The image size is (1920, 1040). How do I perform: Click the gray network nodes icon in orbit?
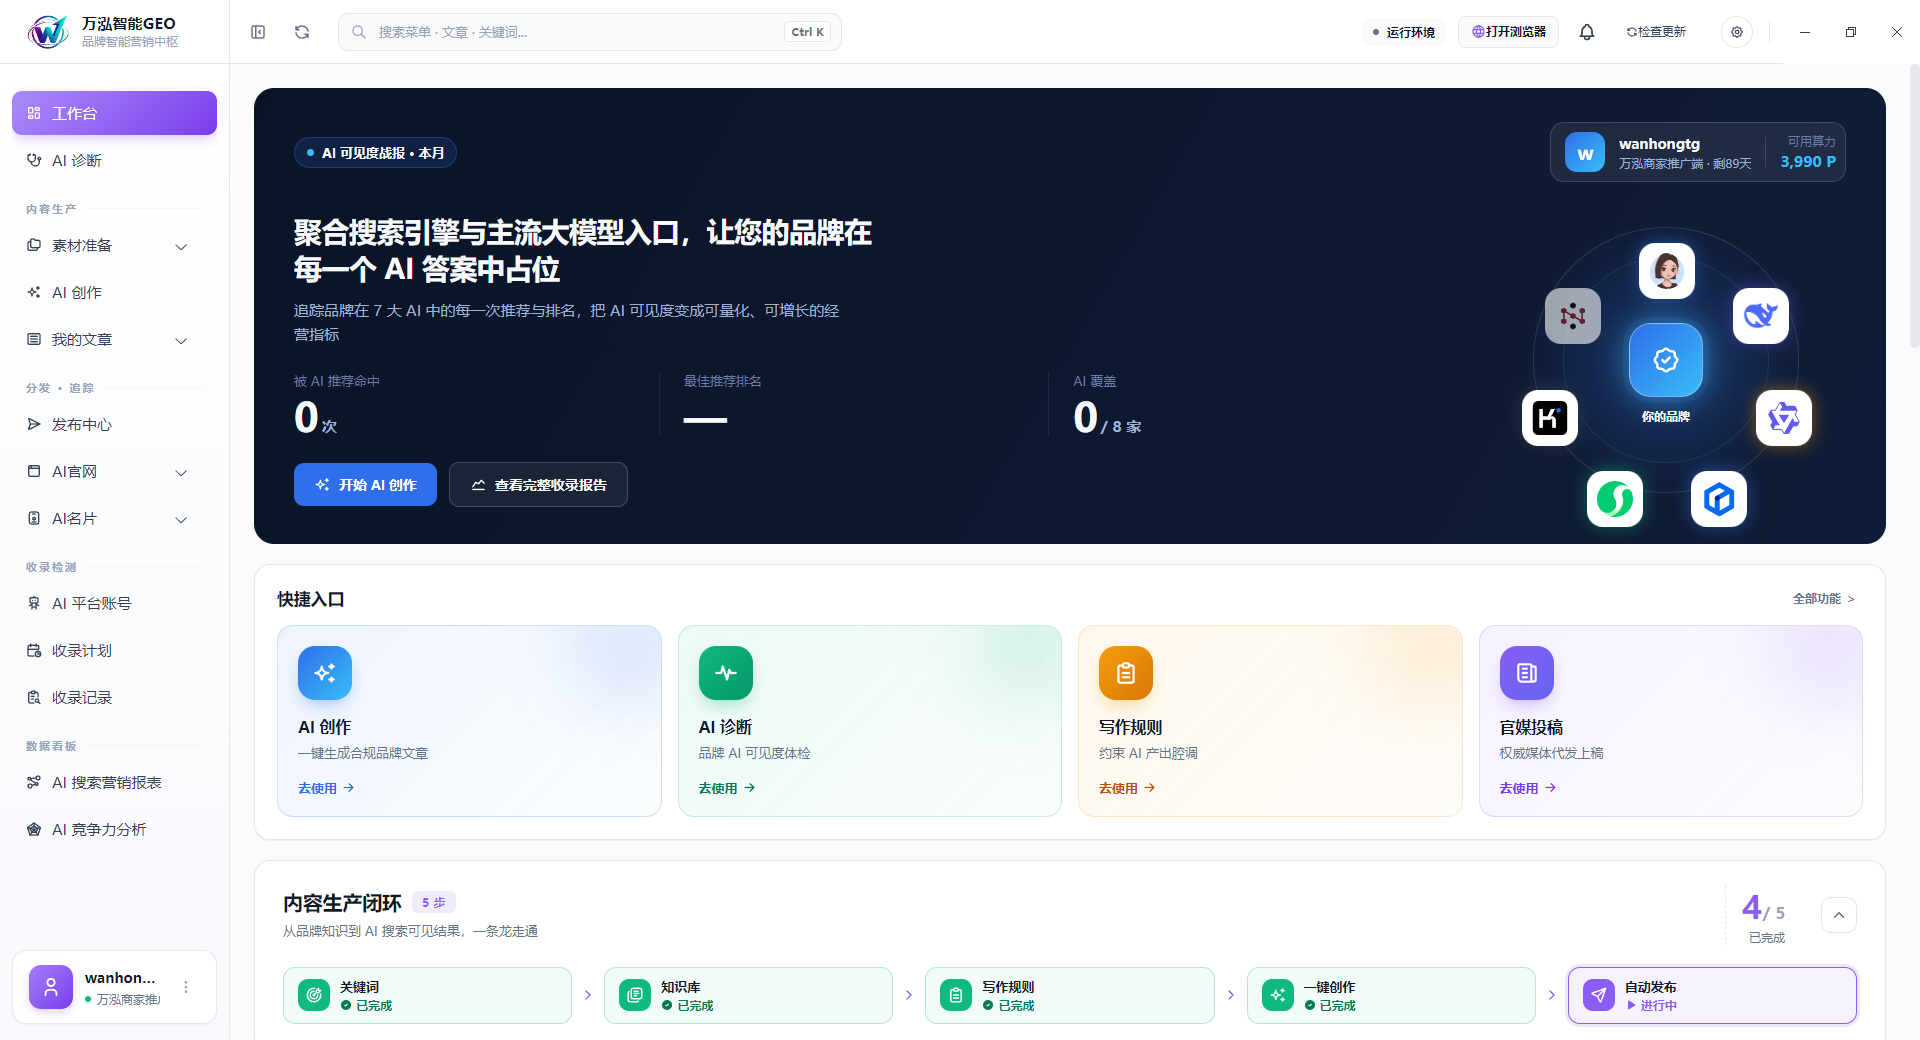(x=1573, y=316)
